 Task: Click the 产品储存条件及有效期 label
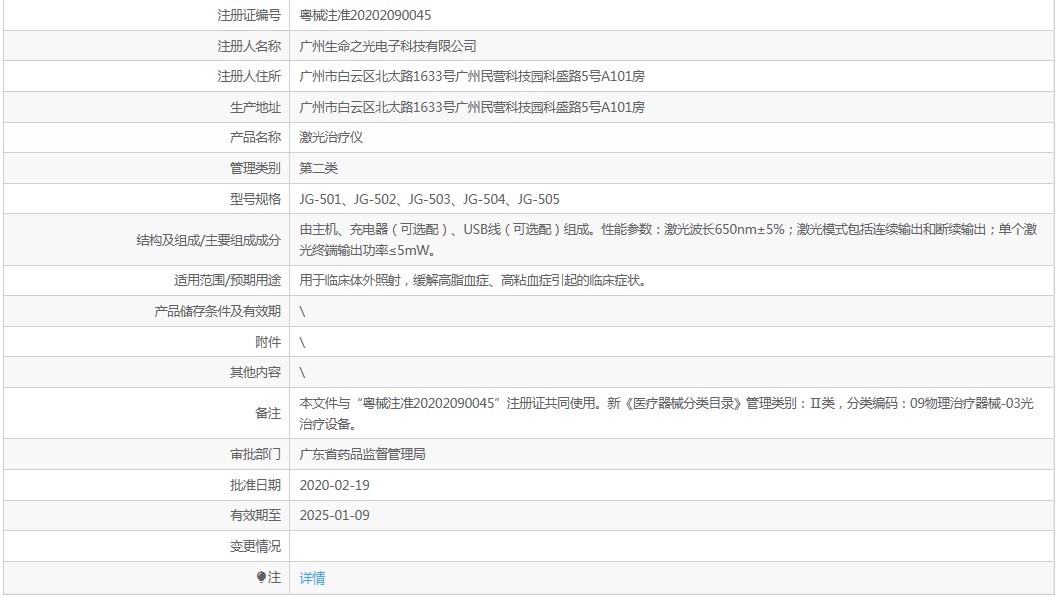click(x=217, y=311)
